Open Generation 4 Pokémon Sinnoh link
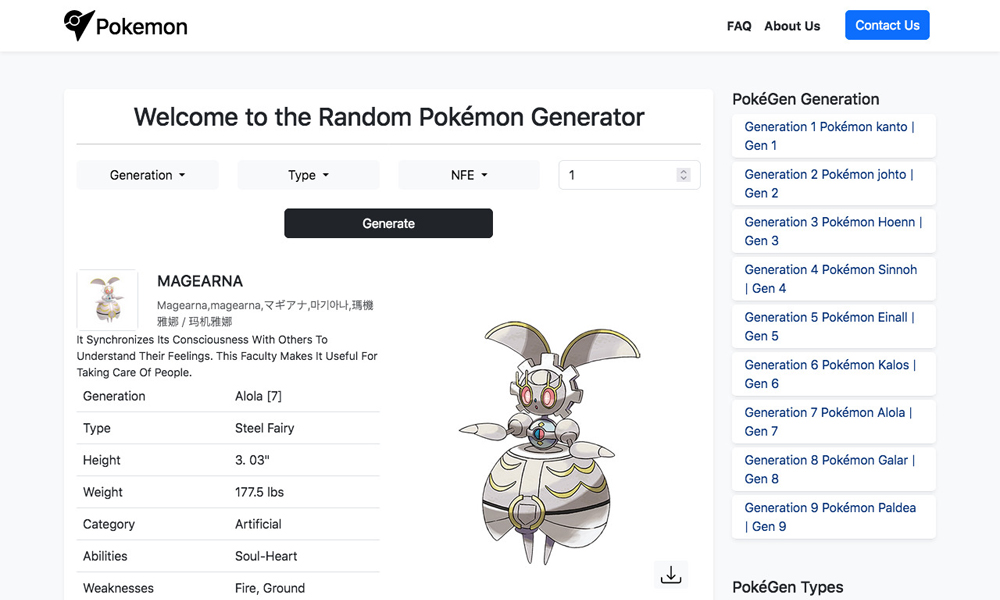 [x=830, y=279]
